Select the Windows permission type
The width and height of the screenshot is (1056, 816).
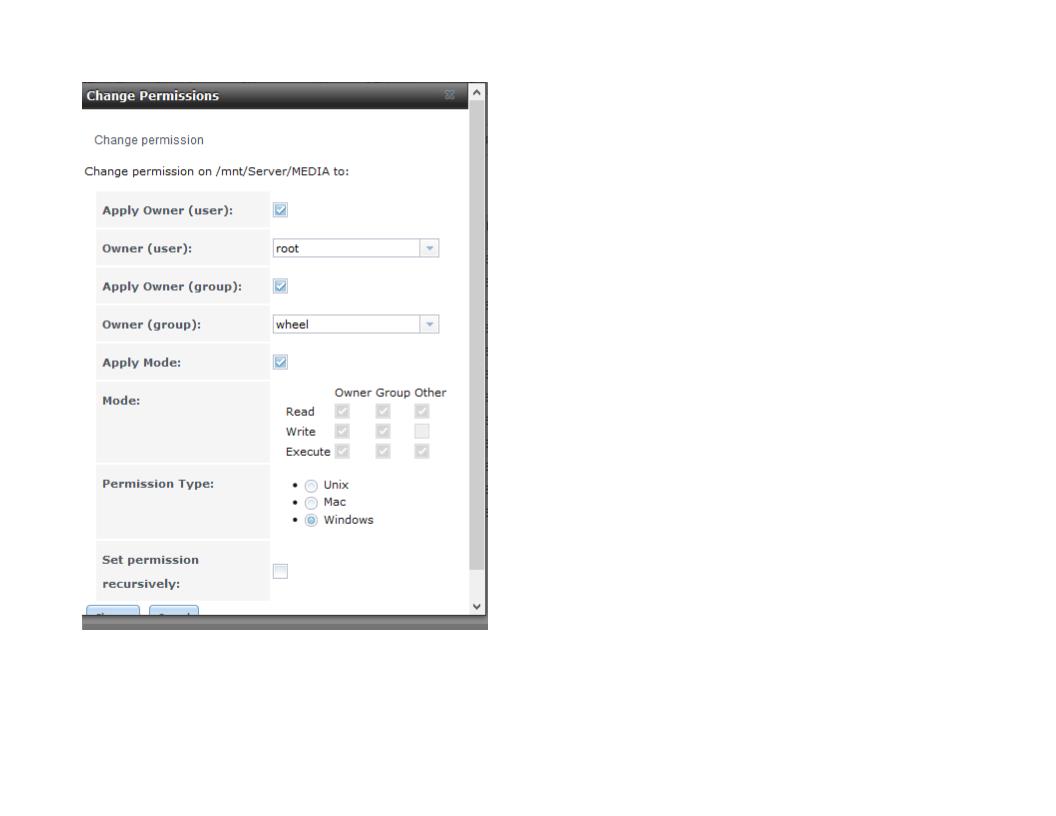tap(311, 520)
